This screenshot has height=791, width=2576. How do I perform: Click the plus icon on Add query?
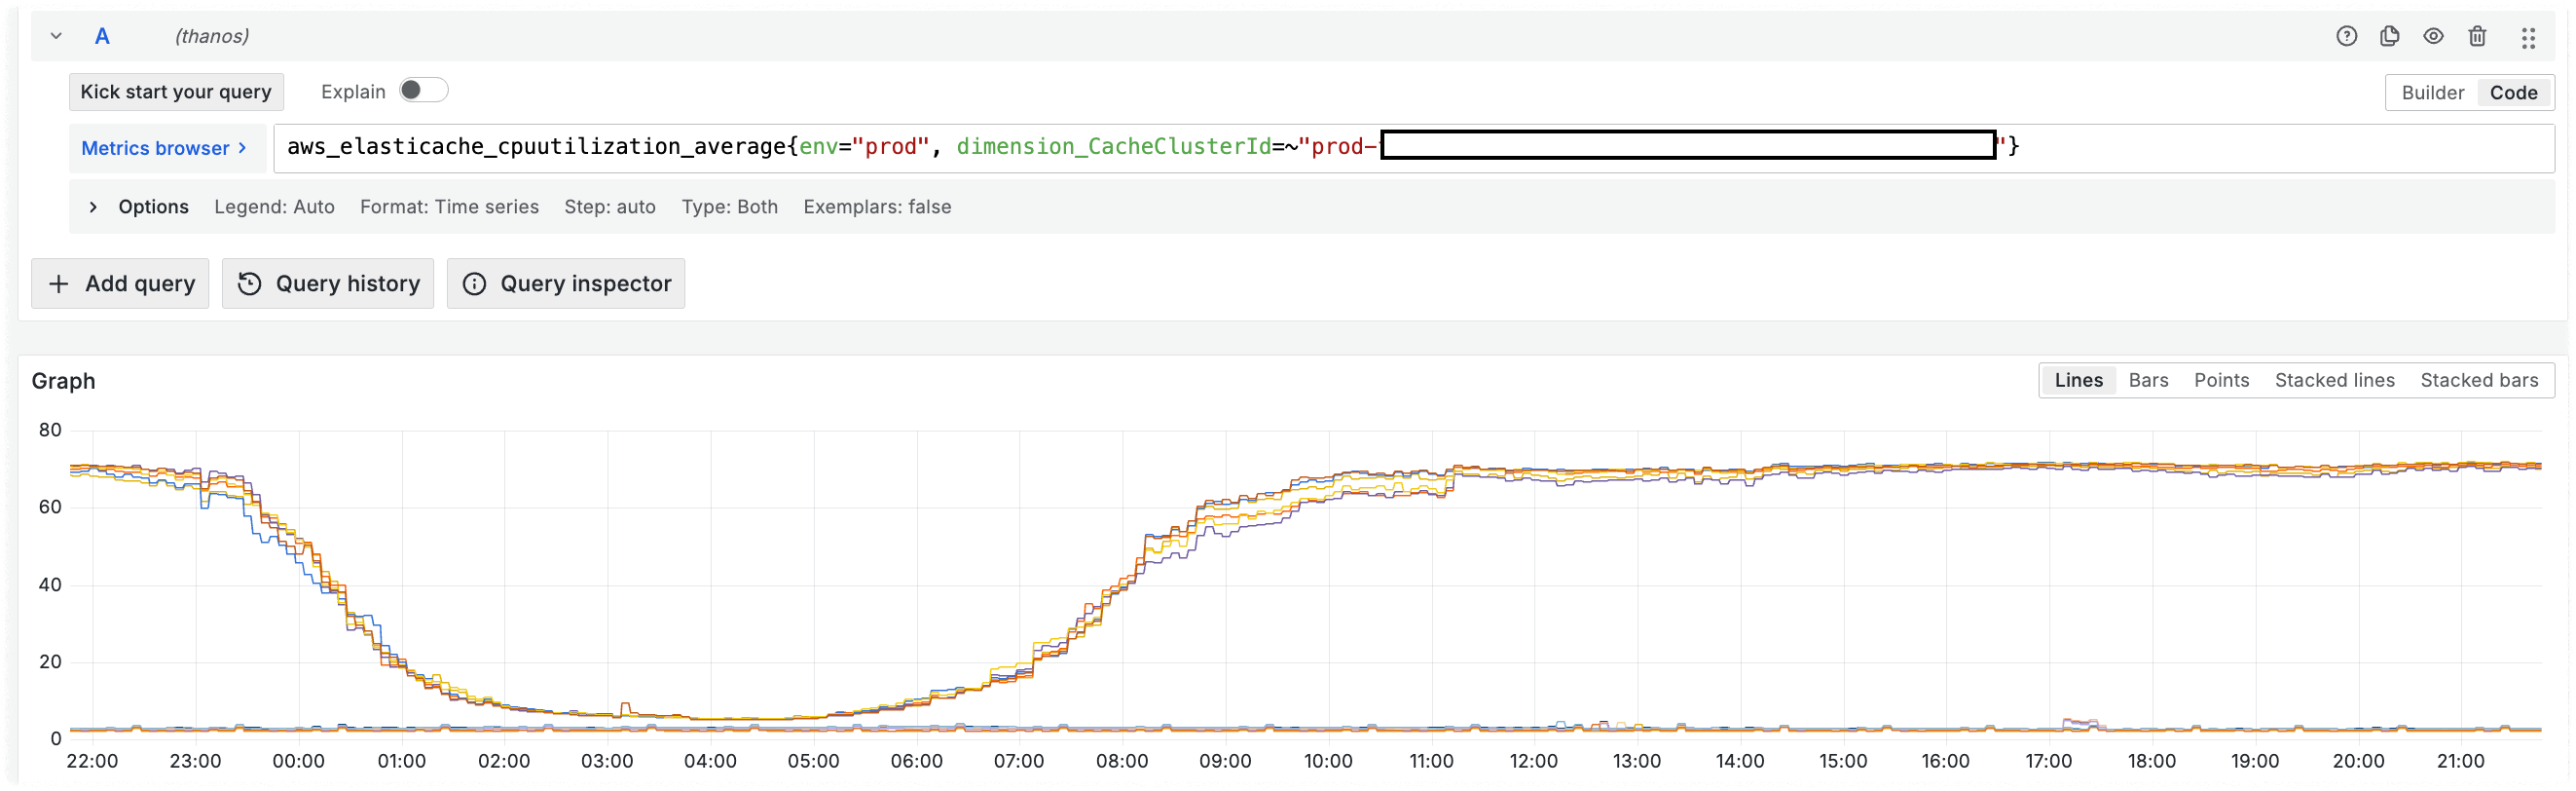click(x=59, y=284)
